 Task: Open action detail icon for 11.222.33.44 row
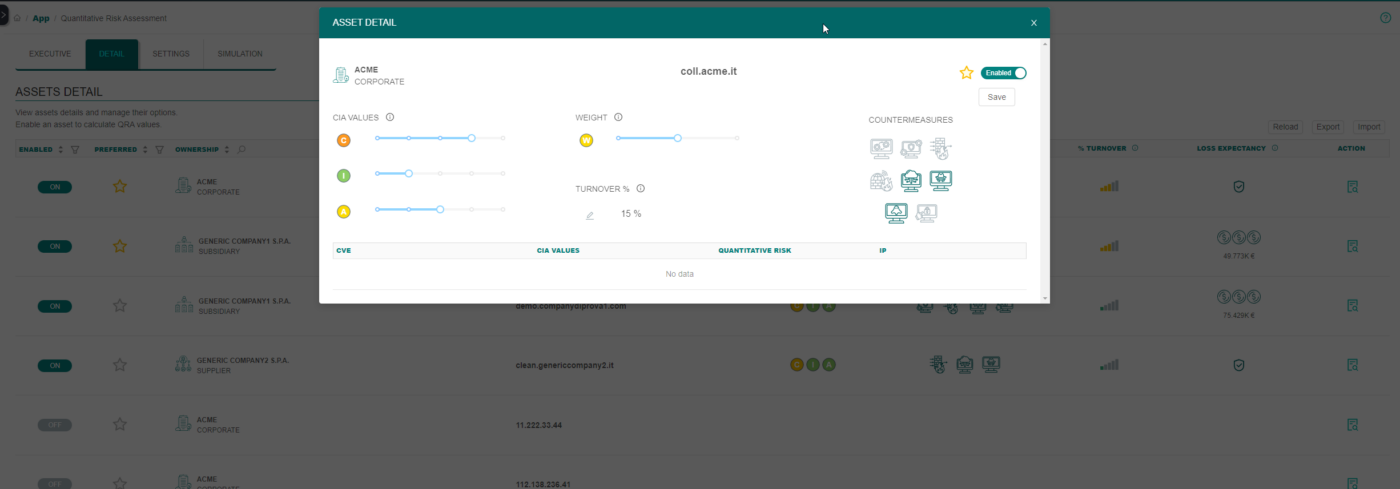coord(1352,424)
